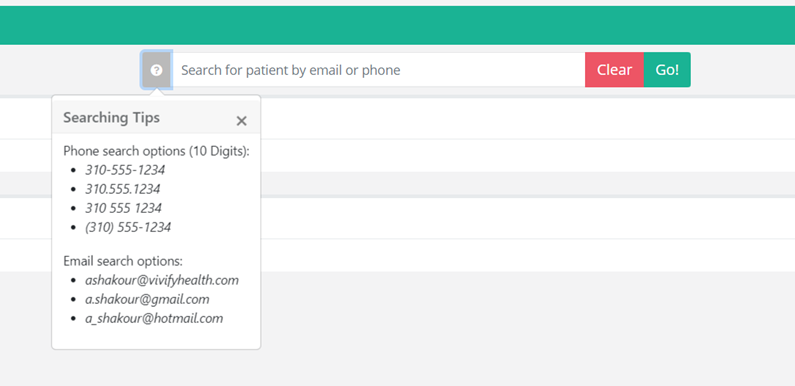The height and width of the screenshot is (386, 795).
Task: Click the a_shakour@hotmail.com email example
Action: (x=154, y=319)
